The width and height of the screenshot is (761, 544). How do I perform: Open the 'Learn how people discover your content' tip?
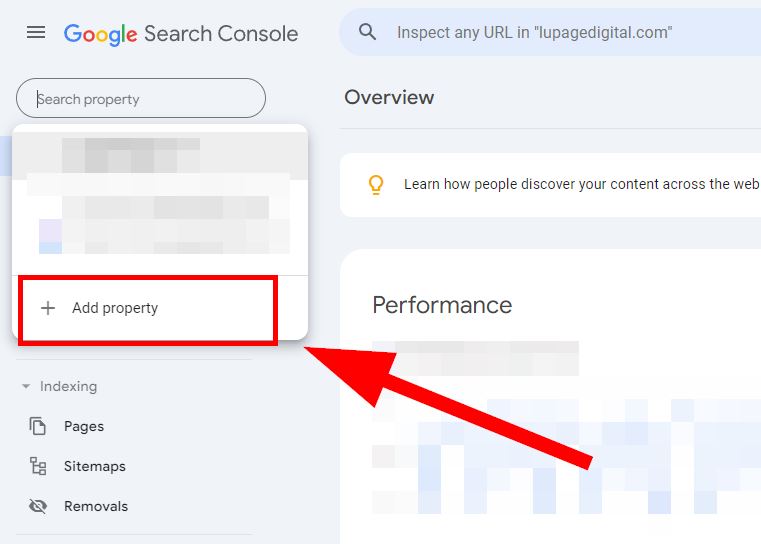[580, 184]
